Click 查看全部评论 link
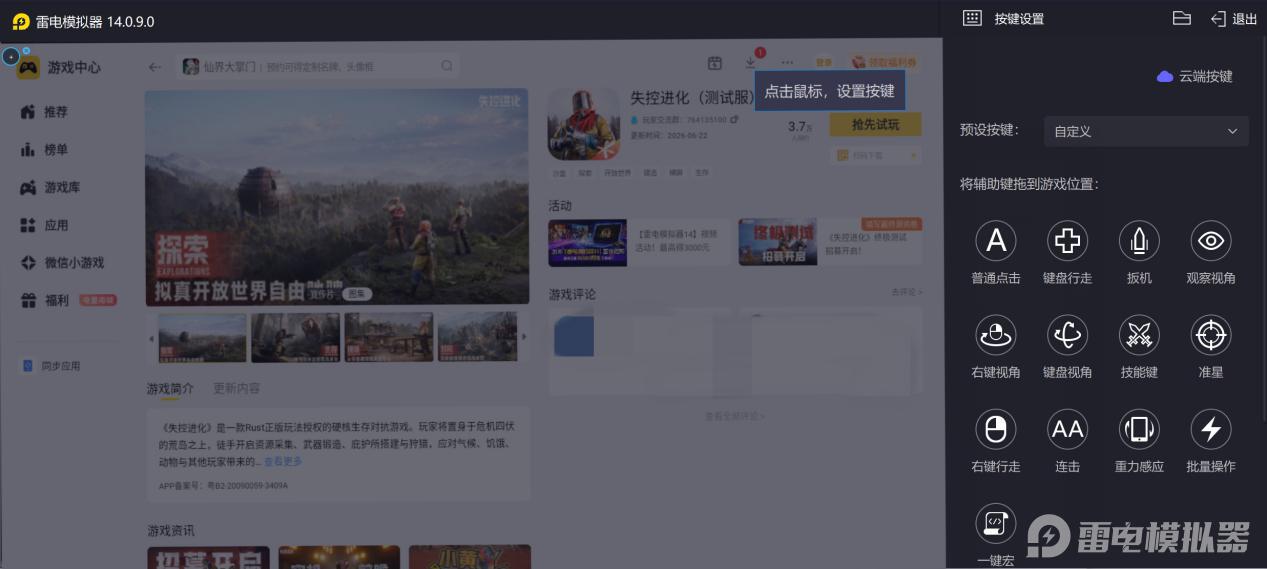The width and height of the screenshot is (1267, 569). click(x=735, y=416)
